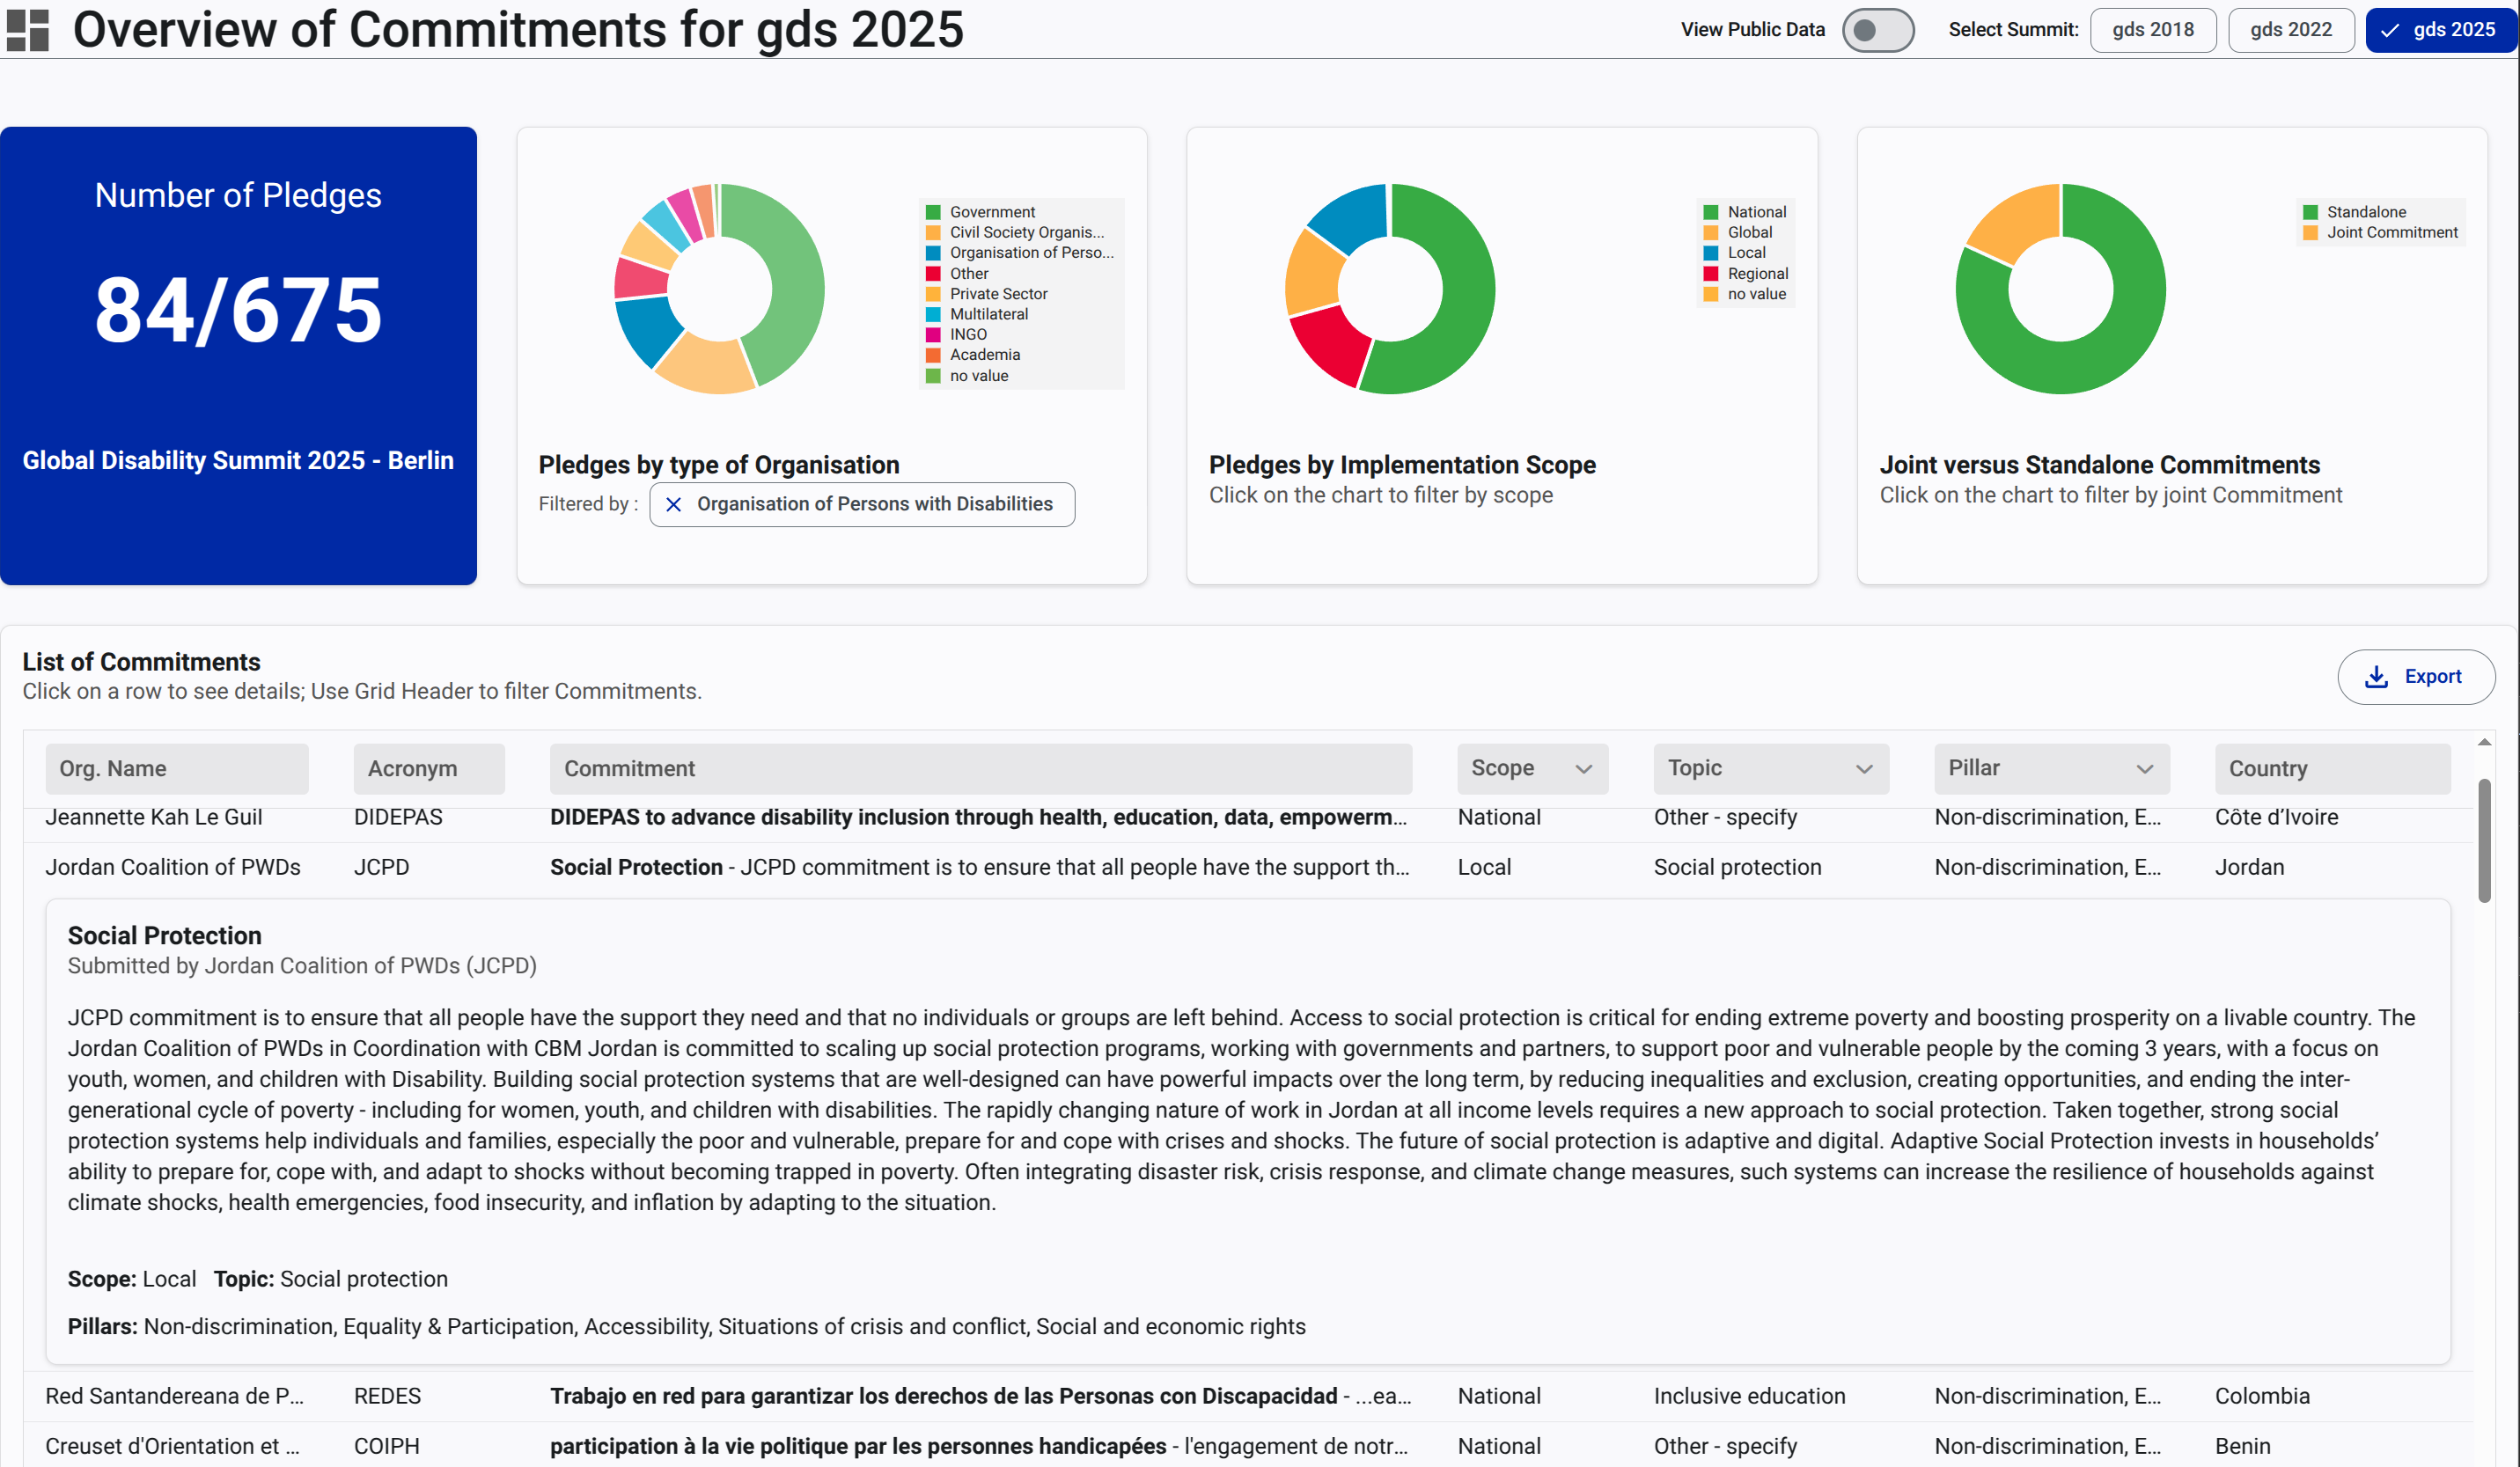Click the Org. Name filter field
This screenshot has width=2520, height=1467.
(177, 769)
